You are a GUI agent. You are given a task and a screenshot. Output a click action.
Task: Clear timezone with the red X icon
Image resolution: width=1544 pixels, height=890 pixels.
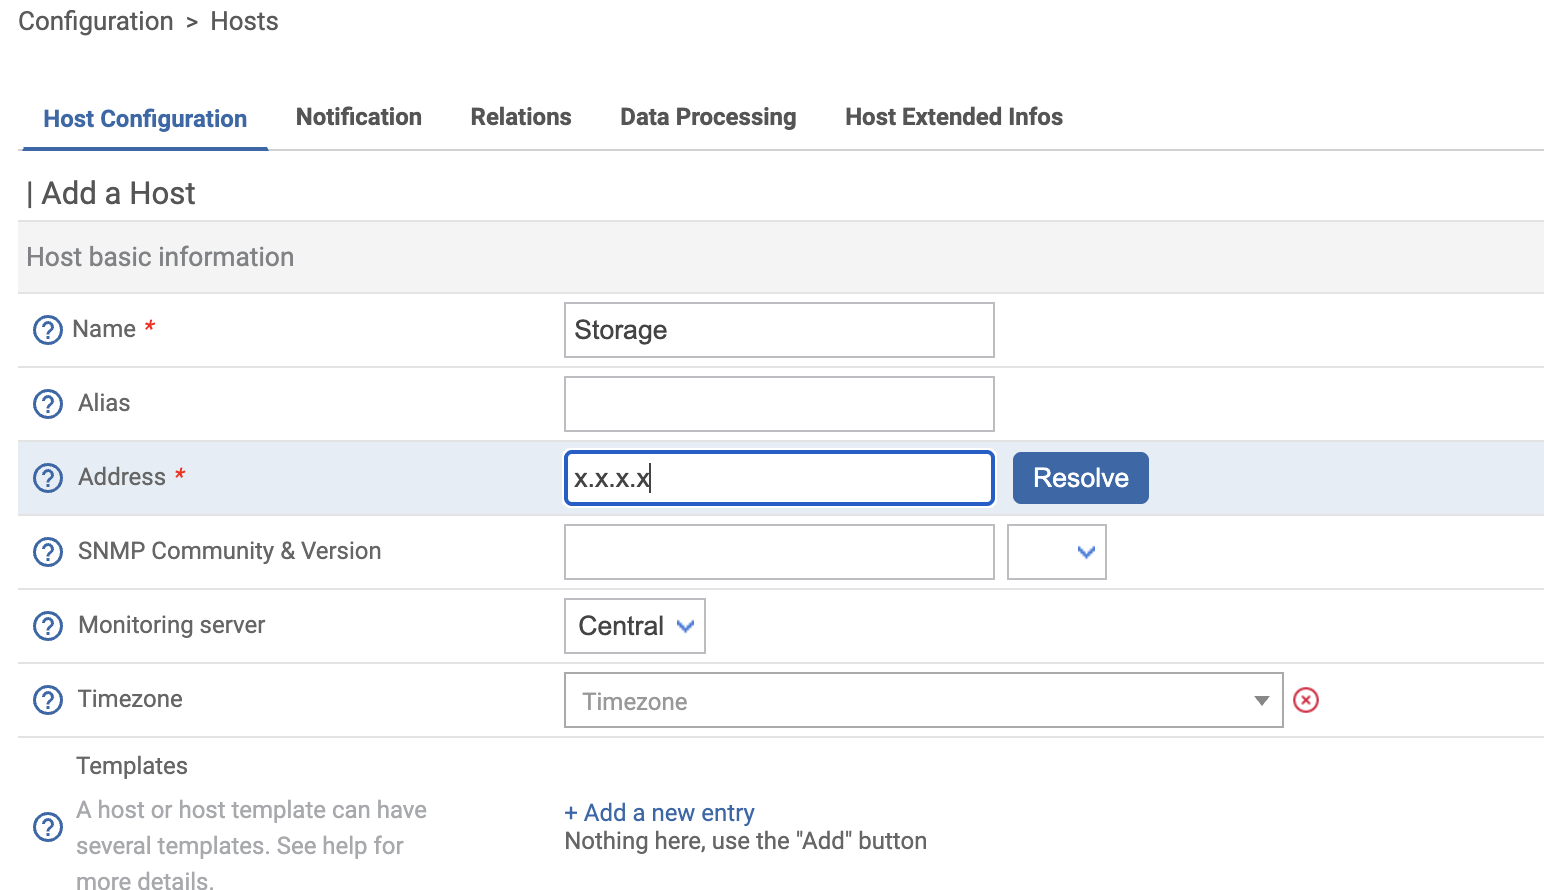coord(1305,700)
